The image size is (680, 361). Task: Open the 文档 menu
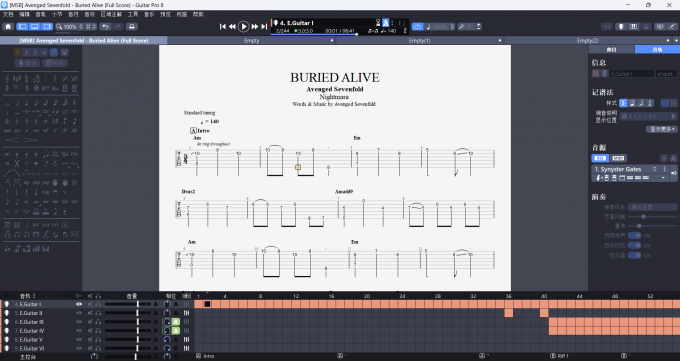point(8,14)
